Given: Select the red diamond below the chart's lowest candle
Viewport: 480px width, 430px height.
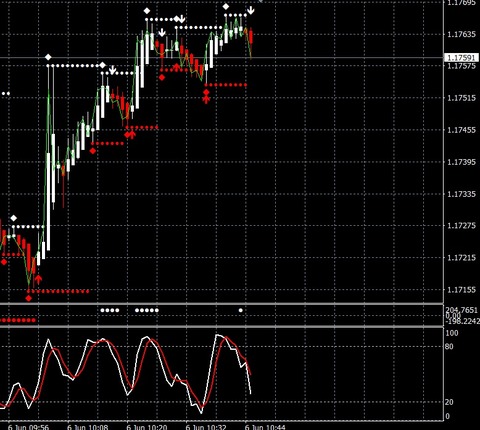Looking at the screenshot, I should coord(29,298).
